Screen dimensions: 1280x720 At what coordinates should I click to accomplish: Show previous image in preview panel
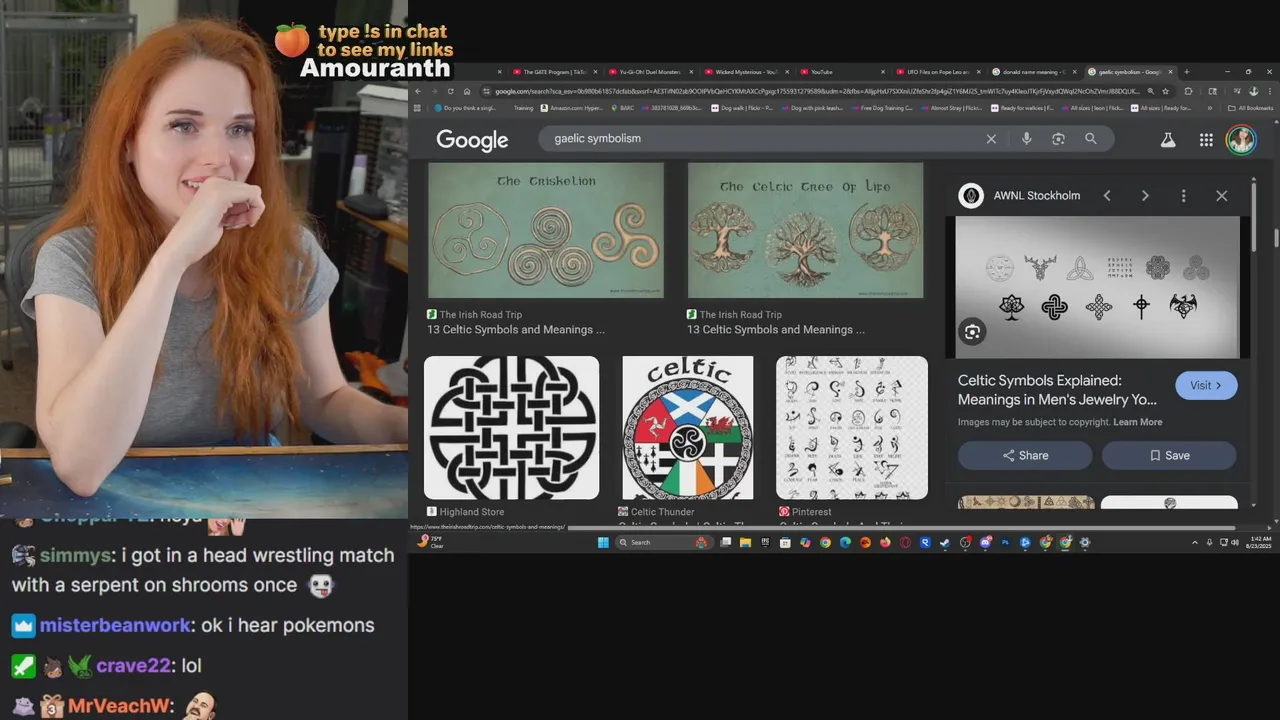pos(1107,196)
